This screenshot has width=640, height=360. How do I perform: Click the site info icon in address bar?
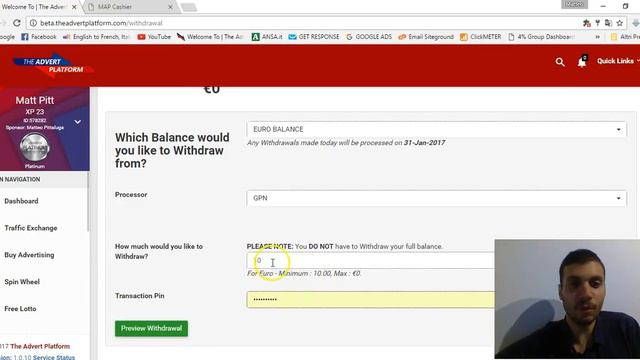point(33,23)
